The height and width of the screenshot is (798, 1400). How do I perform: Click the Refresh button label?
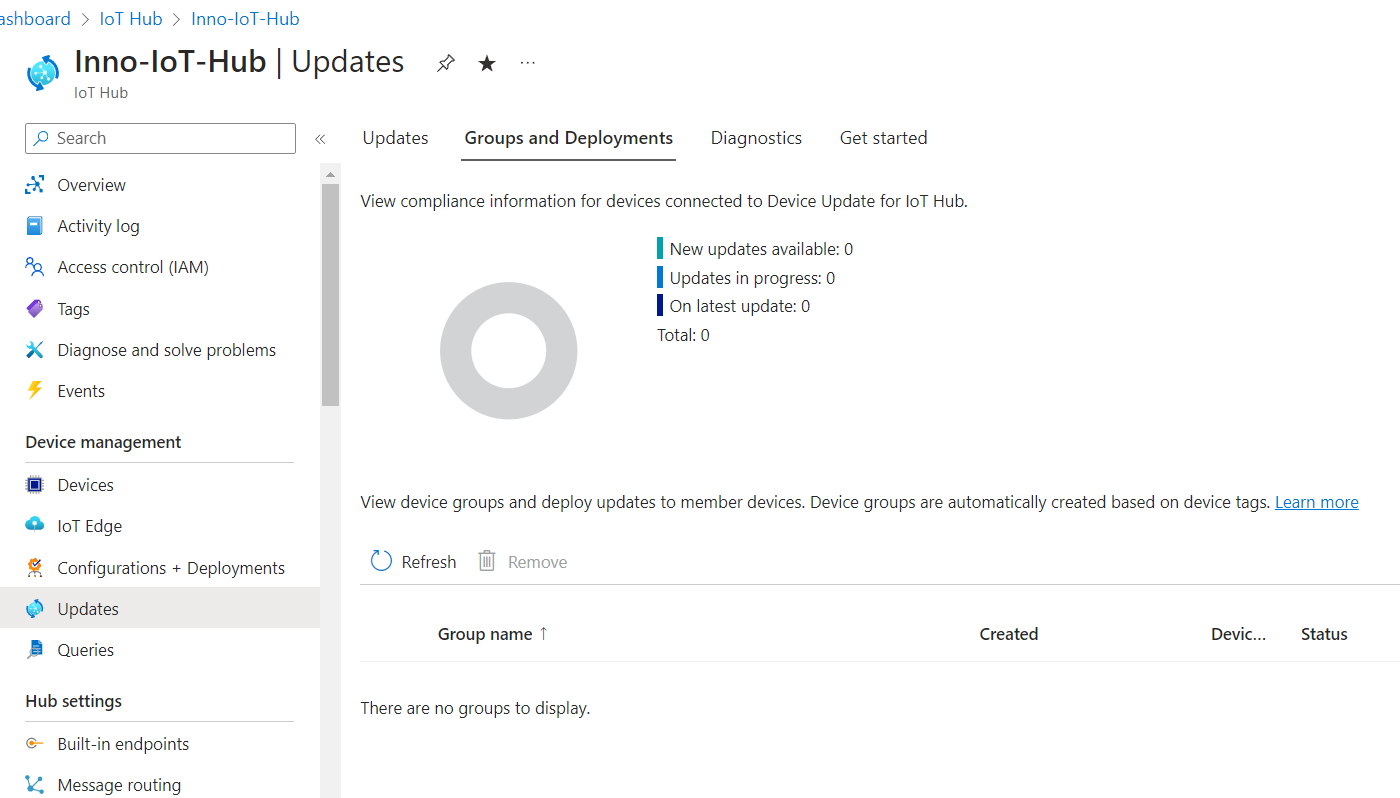tap(429, 562)
